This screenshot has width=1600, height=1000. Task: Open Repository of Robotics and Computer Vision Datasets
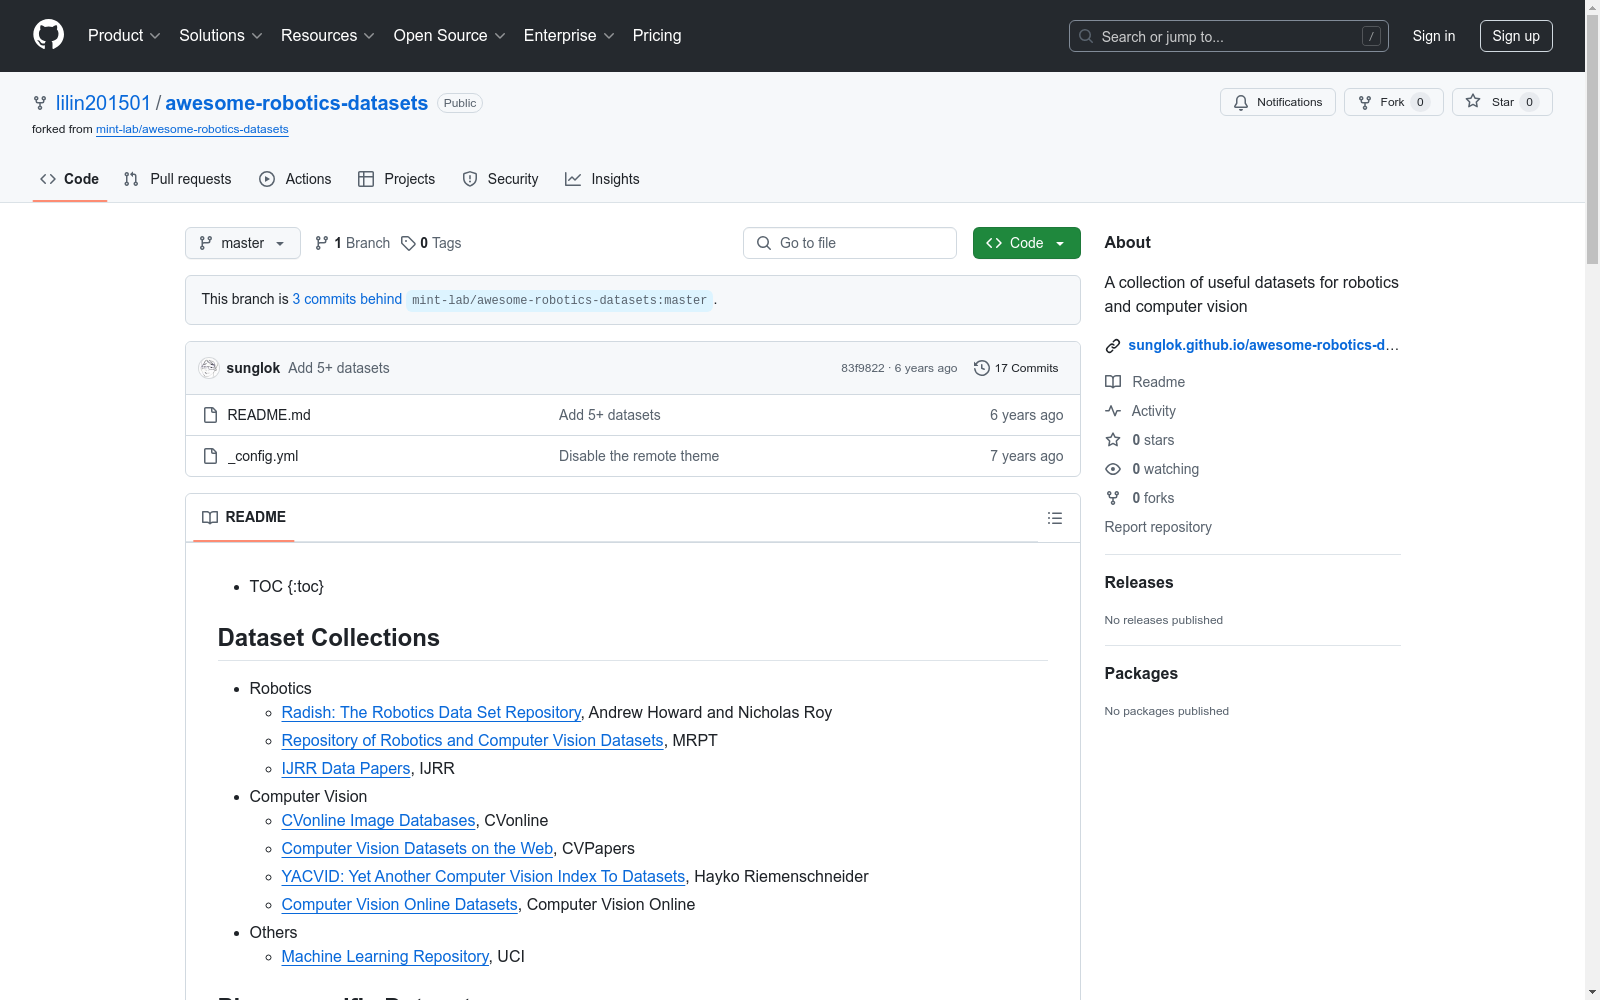[472, 740]
